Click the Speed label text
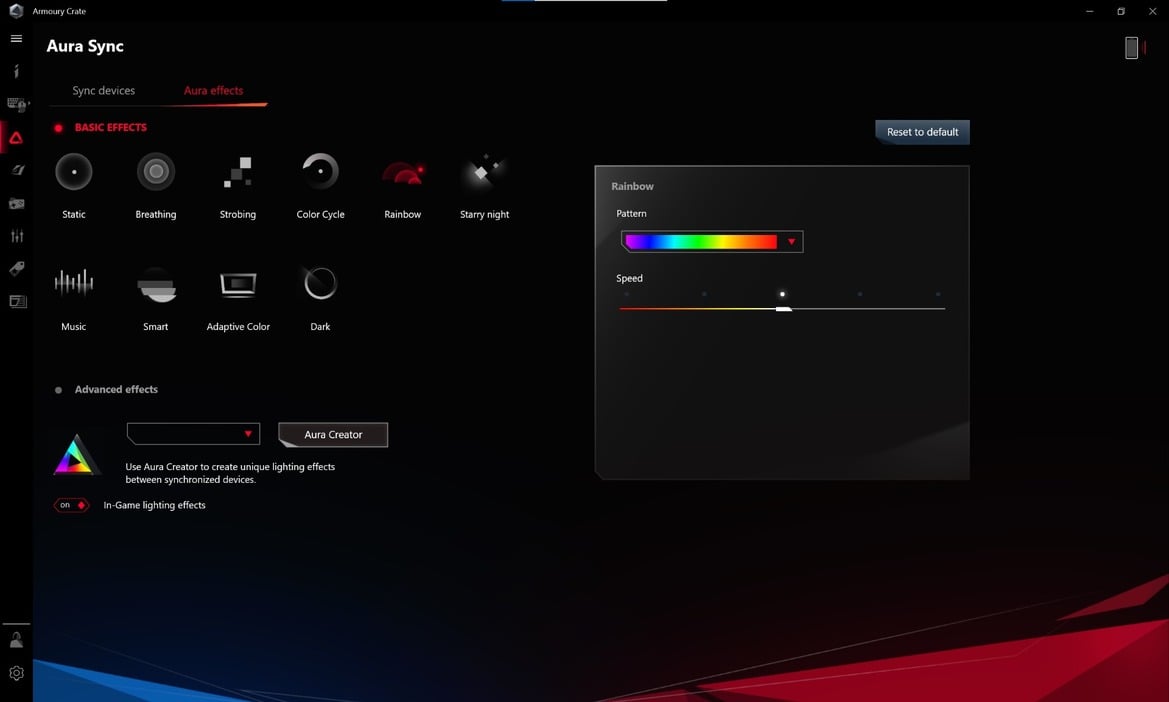Screen dimensions: 1169x702 (x=629, y=279)
